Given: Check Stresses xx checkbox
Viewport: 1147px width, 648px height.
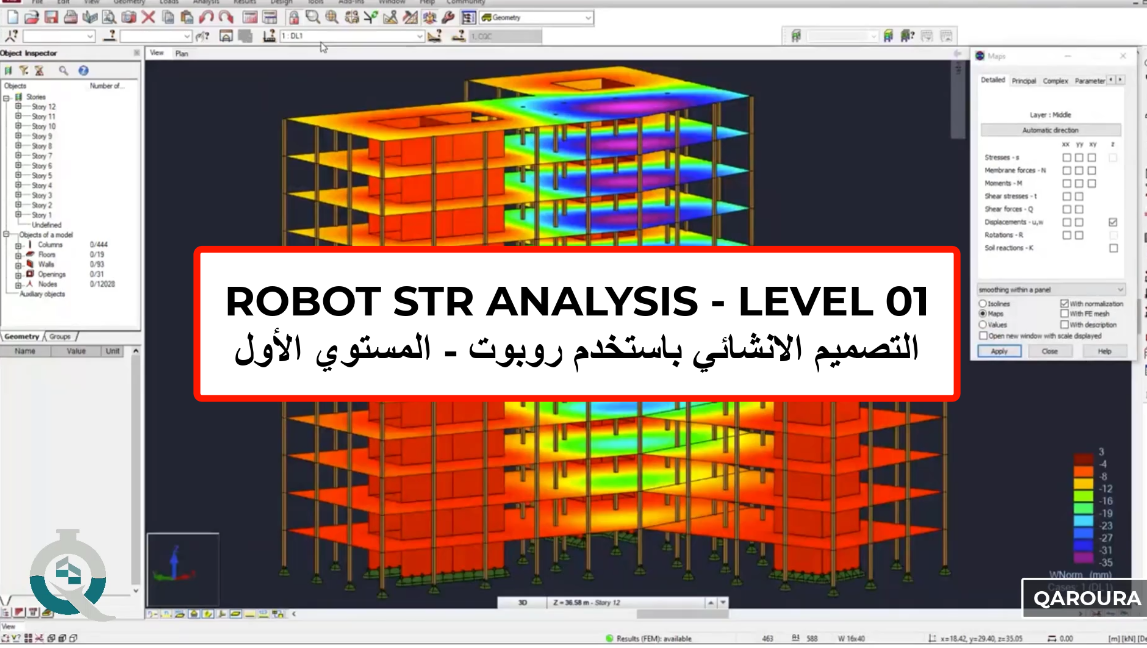Looking at the screenshot, I should [x=1067, y=158].
